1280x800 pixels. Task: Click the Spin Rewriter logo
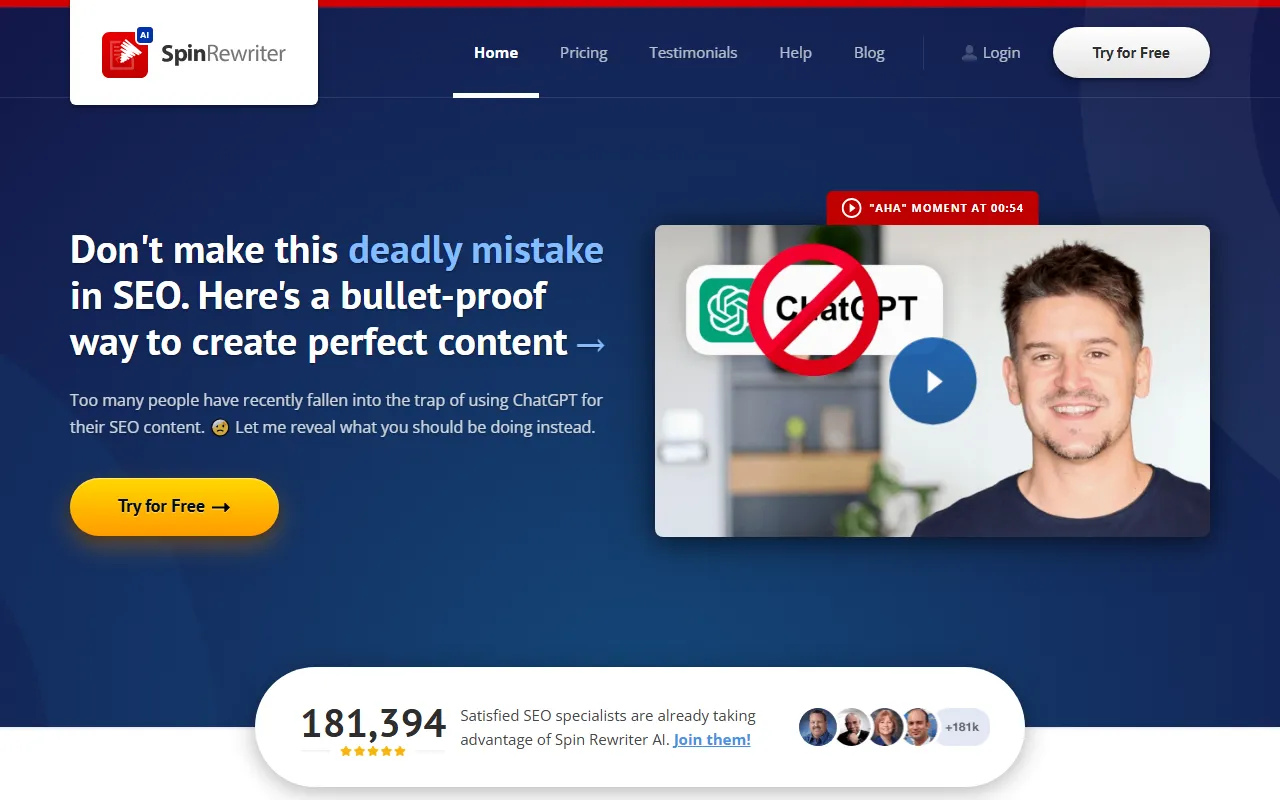(x=194, y=53)
